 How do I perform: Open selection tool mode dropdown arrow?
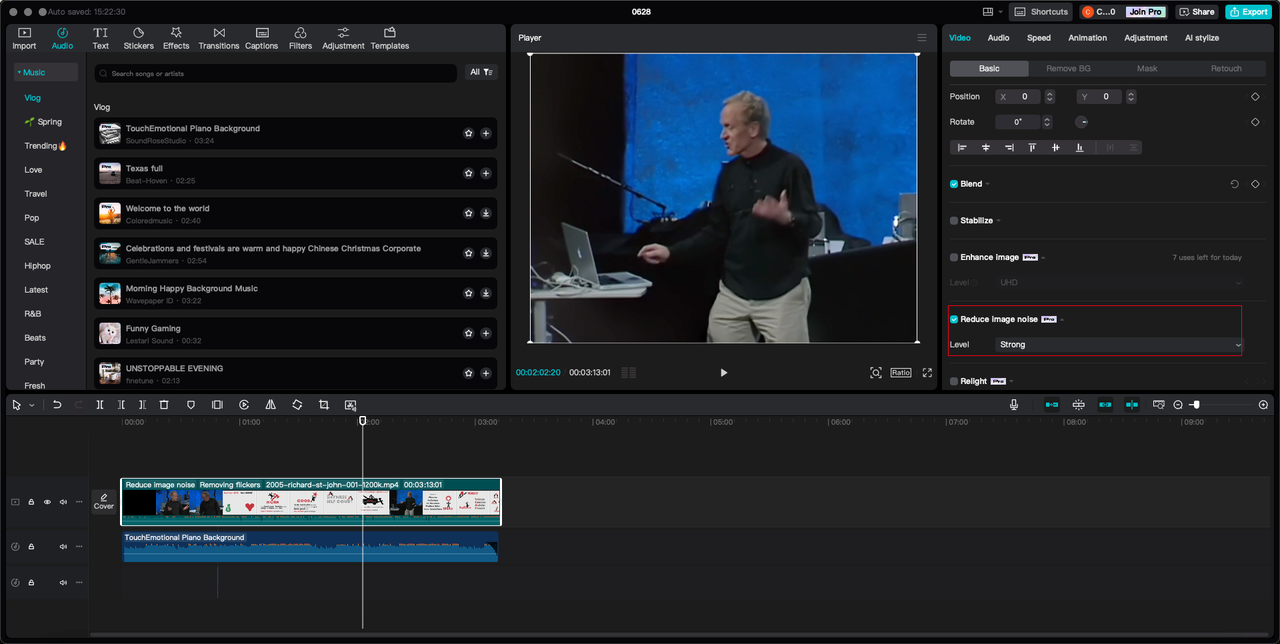tap(32, 405)
